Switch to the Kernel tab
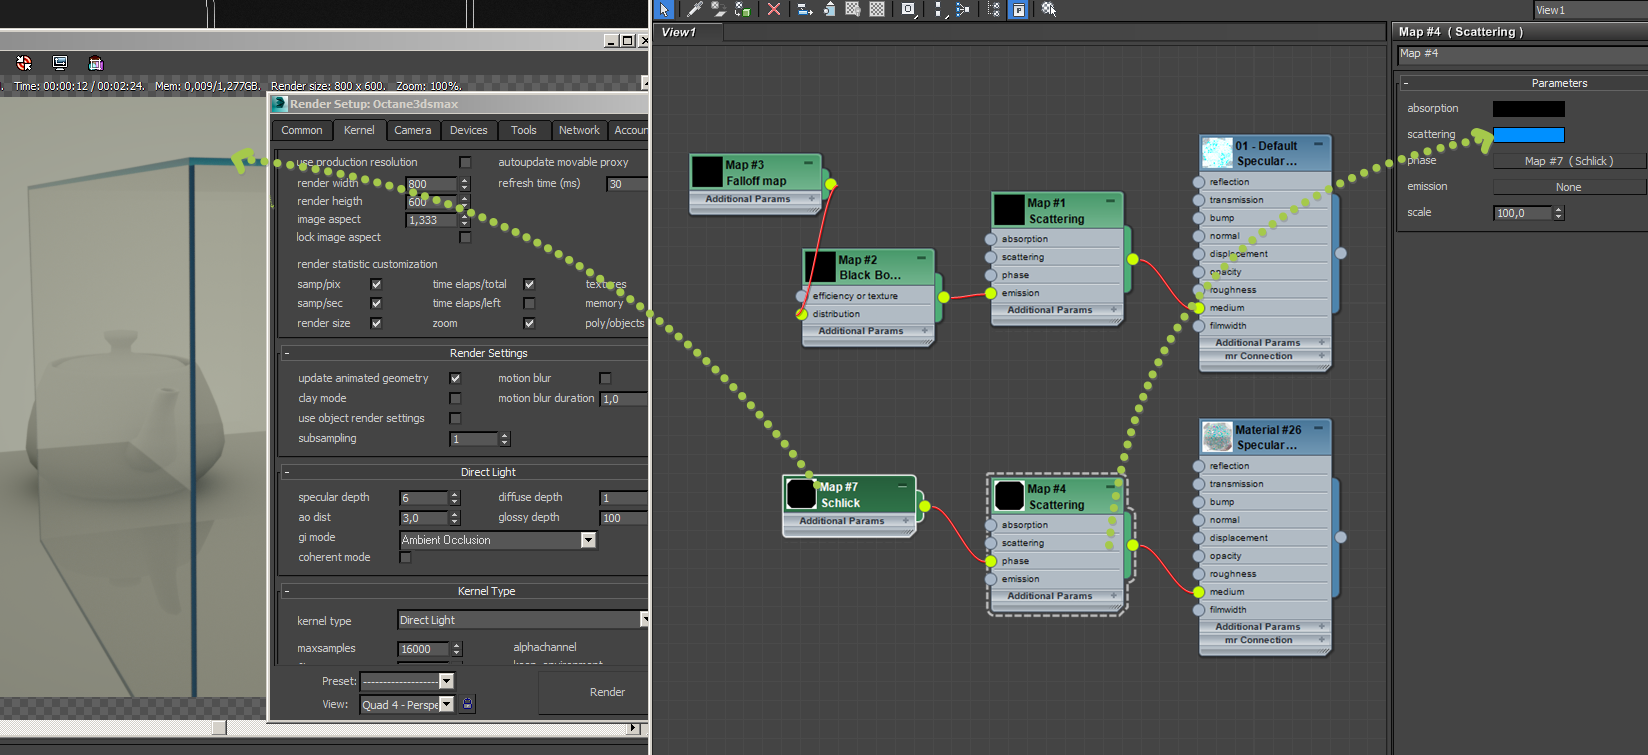The image size is (1648, 755). point(359,130)
